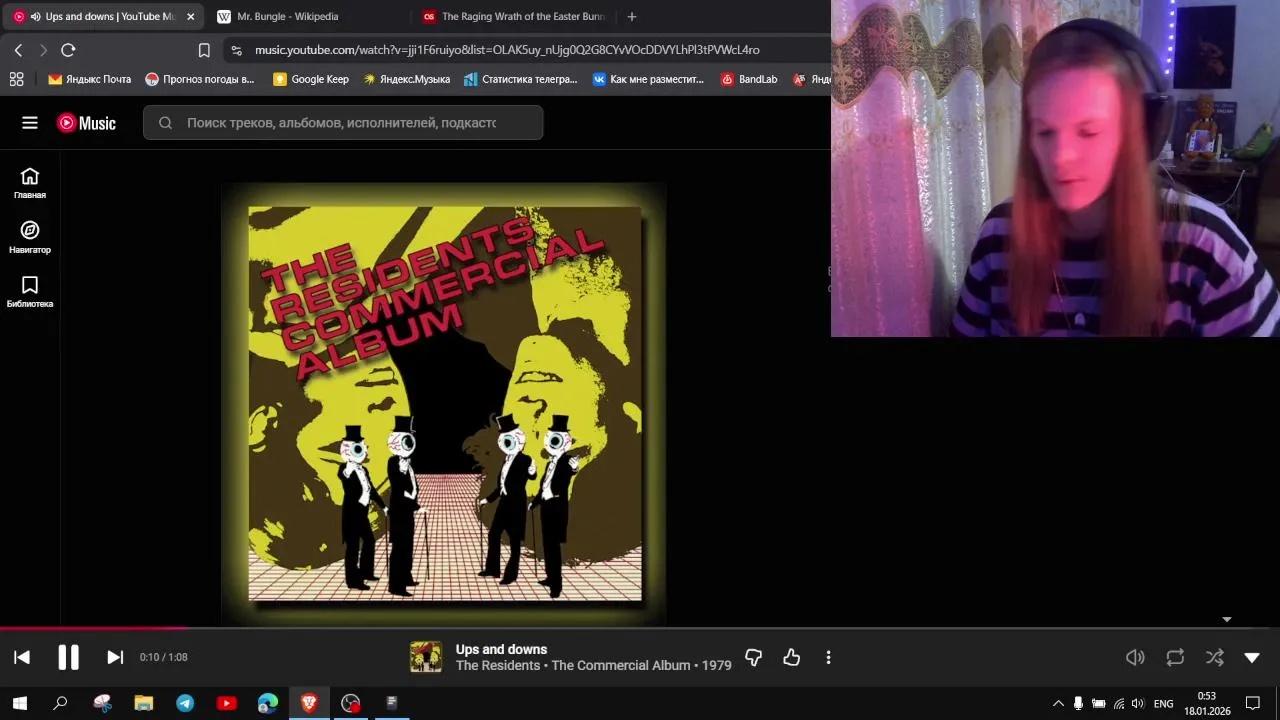
Task: Click the site settings icon in address bar
Action: (236, 50)
